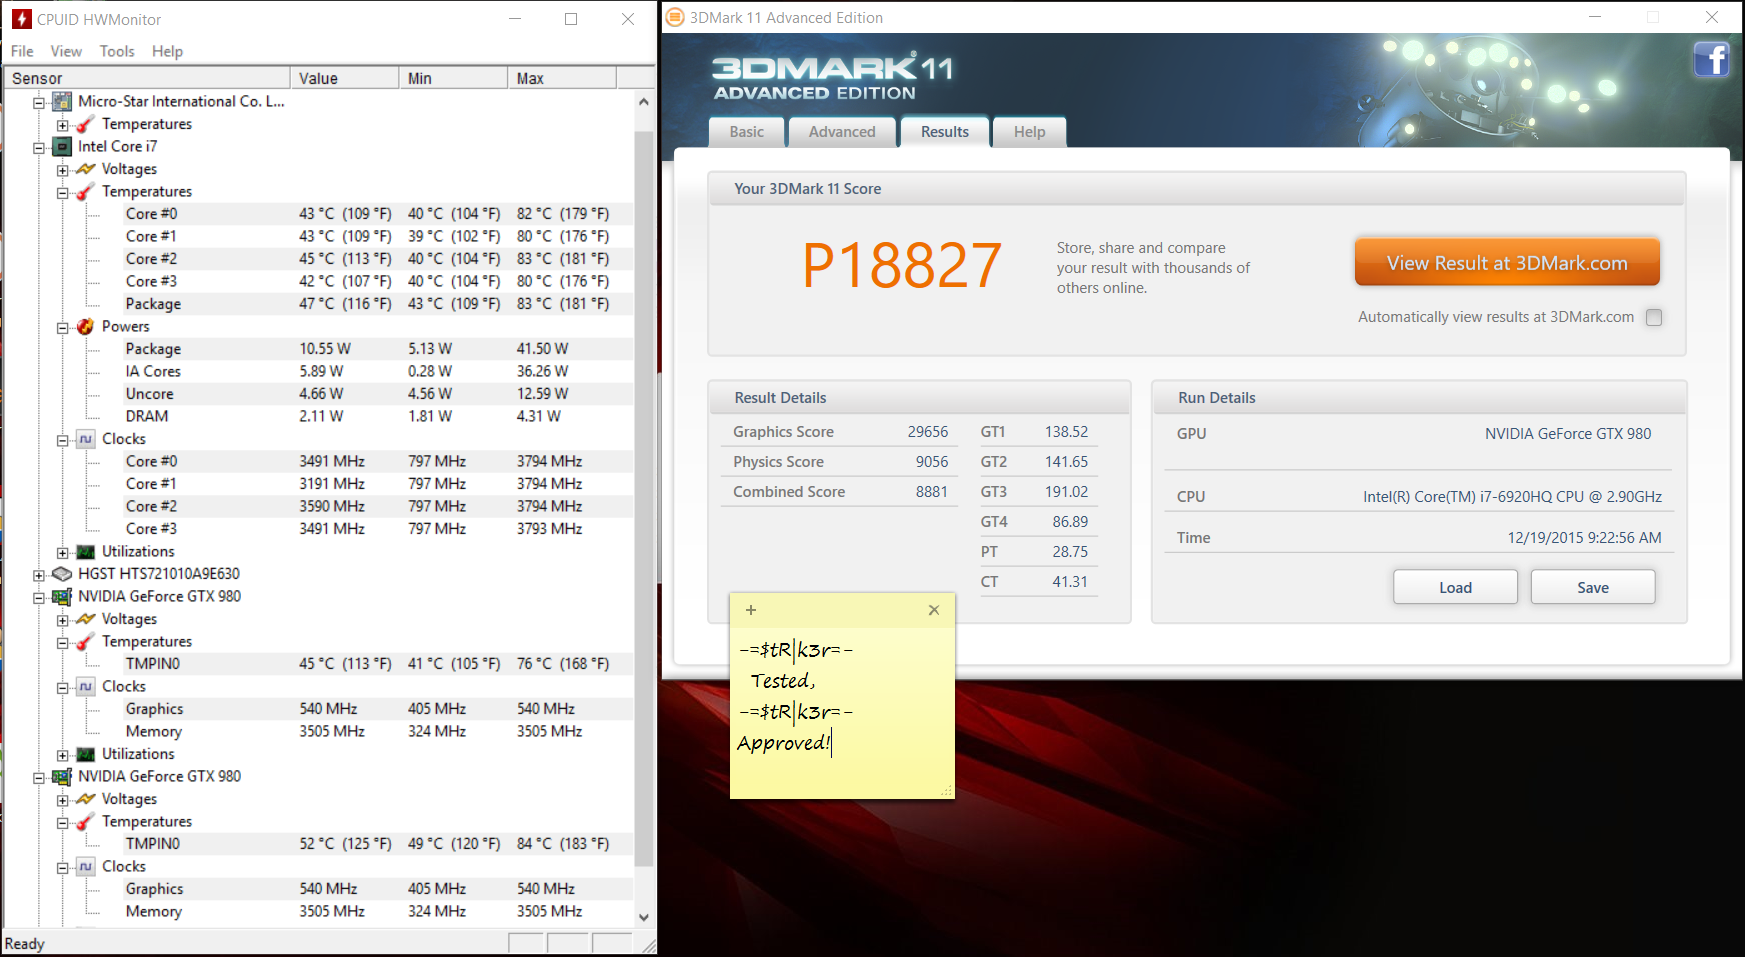Click the Facebook icon in 3DMark
The height and width of the screenshot is (957, 1745).
[1711, 60]
